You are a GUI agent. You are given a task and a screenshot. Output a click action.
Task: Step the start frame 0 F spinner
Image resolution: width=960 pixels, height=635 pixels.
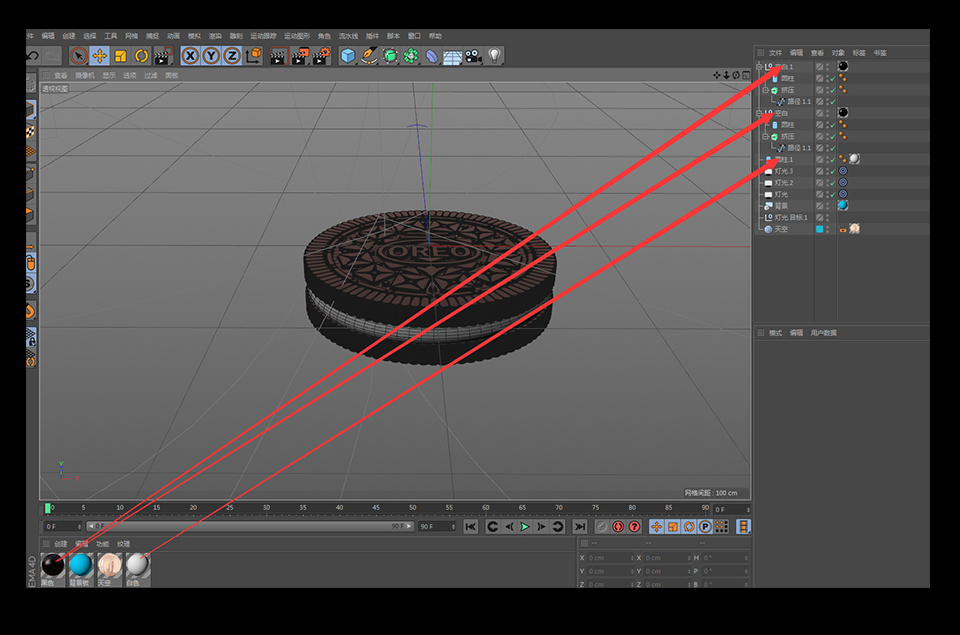click(79, 527)
